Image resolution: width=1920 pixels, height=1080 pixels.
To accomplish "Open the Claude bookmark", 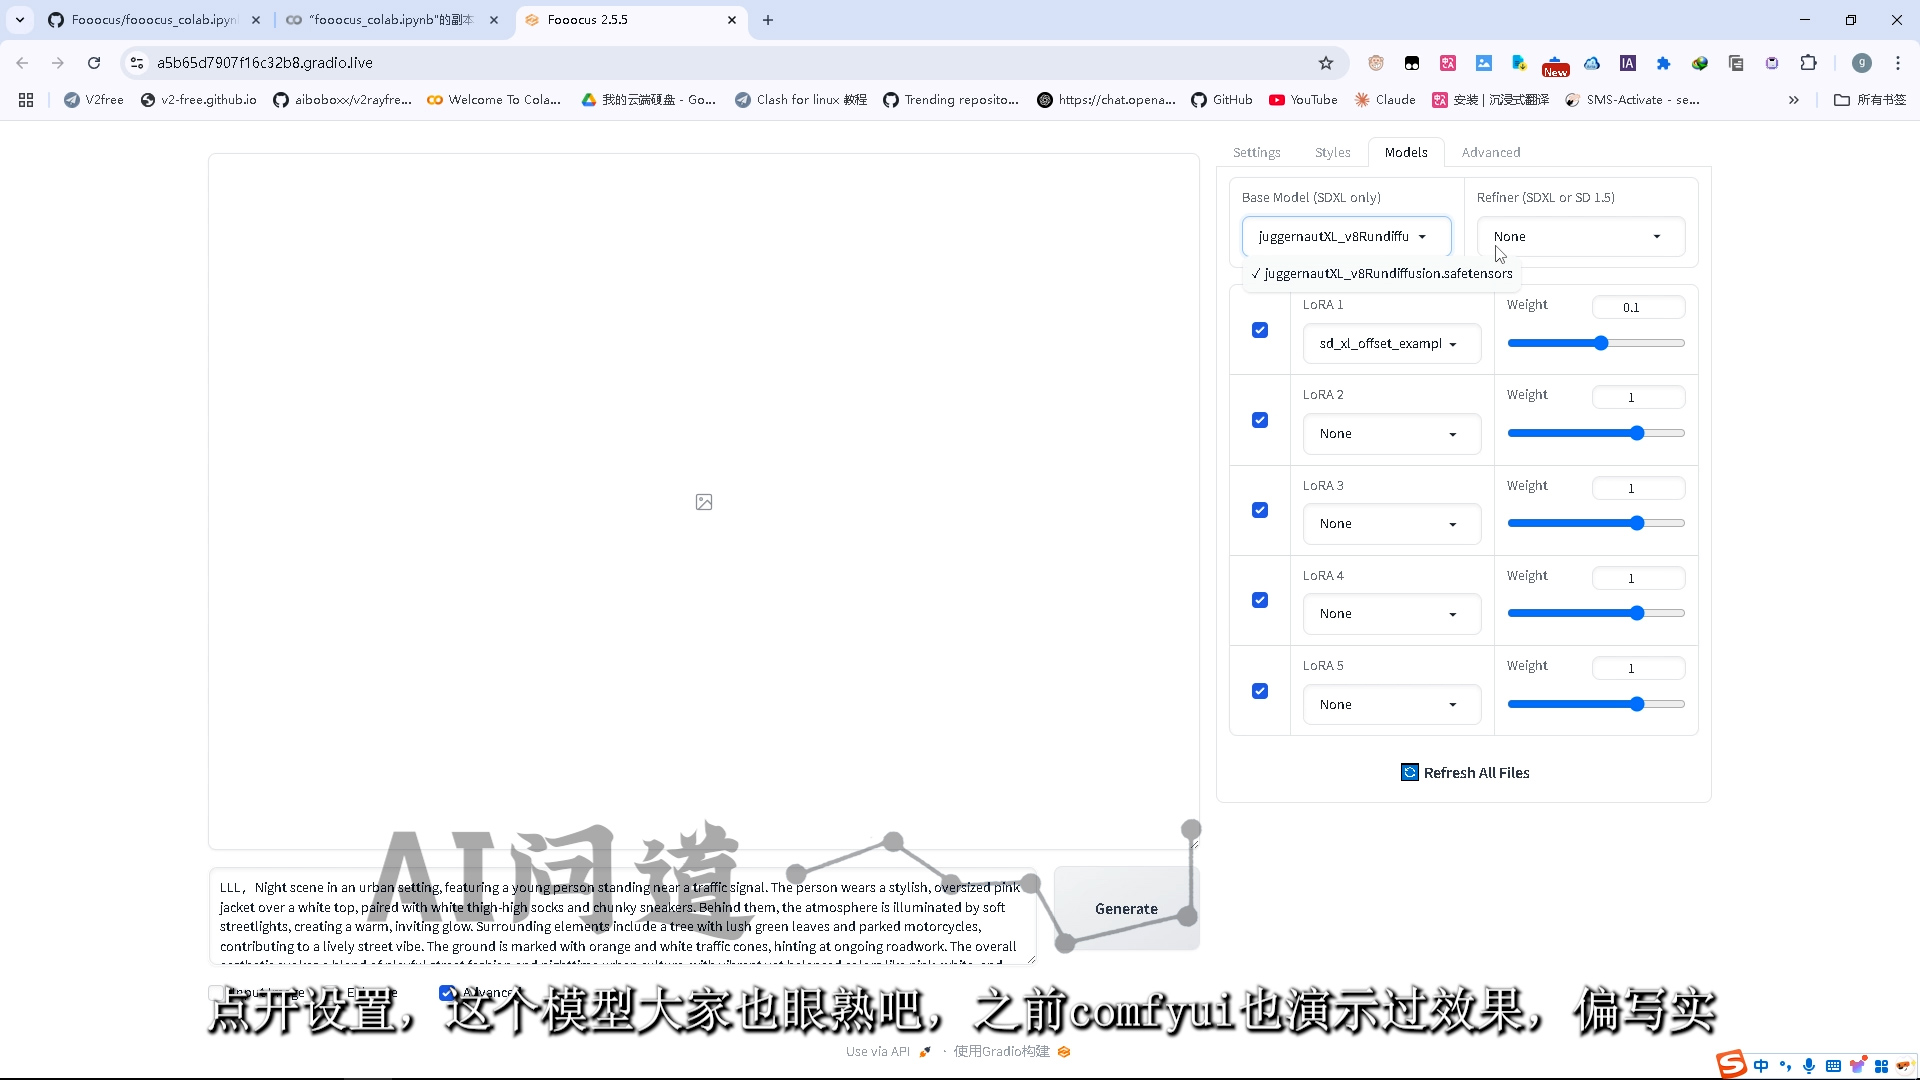I will (x=1385, y=100).
